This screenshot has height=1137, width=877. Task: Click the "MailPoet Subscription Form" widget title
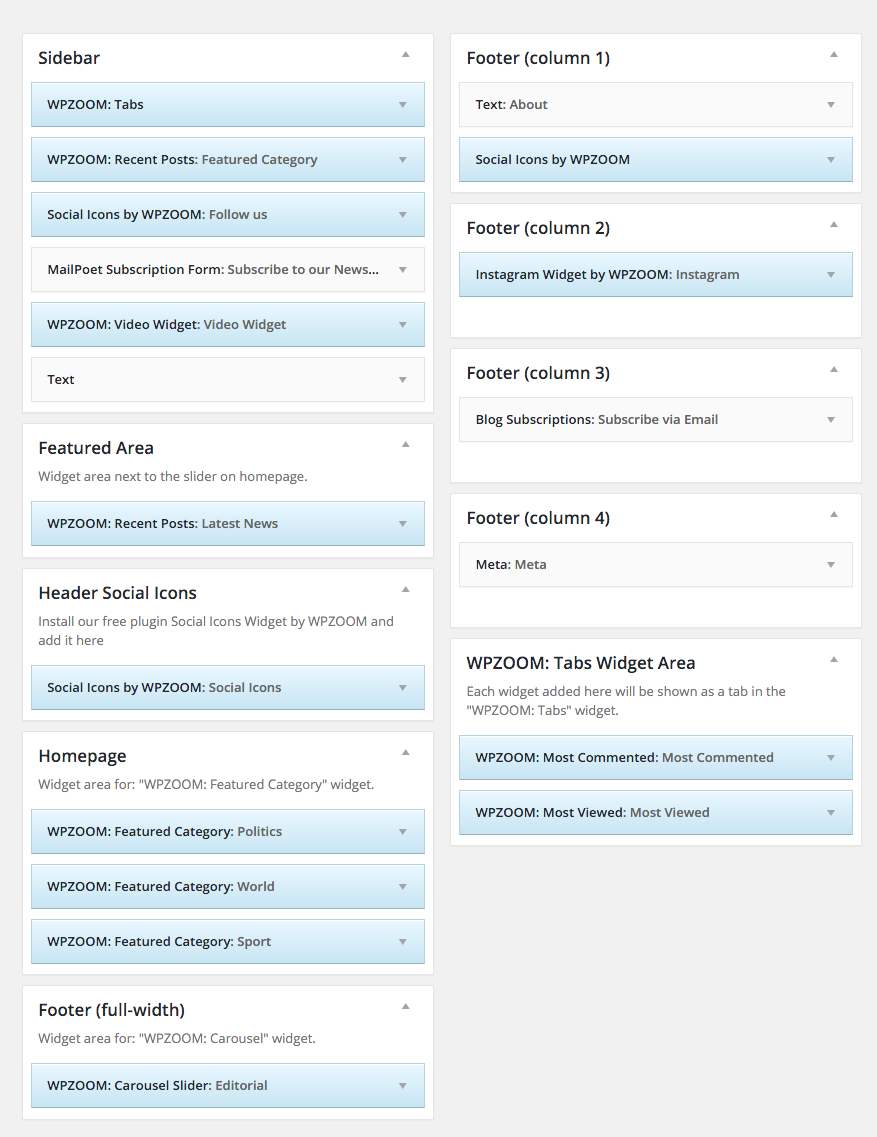pyautogui.click(x=213, y=270)
